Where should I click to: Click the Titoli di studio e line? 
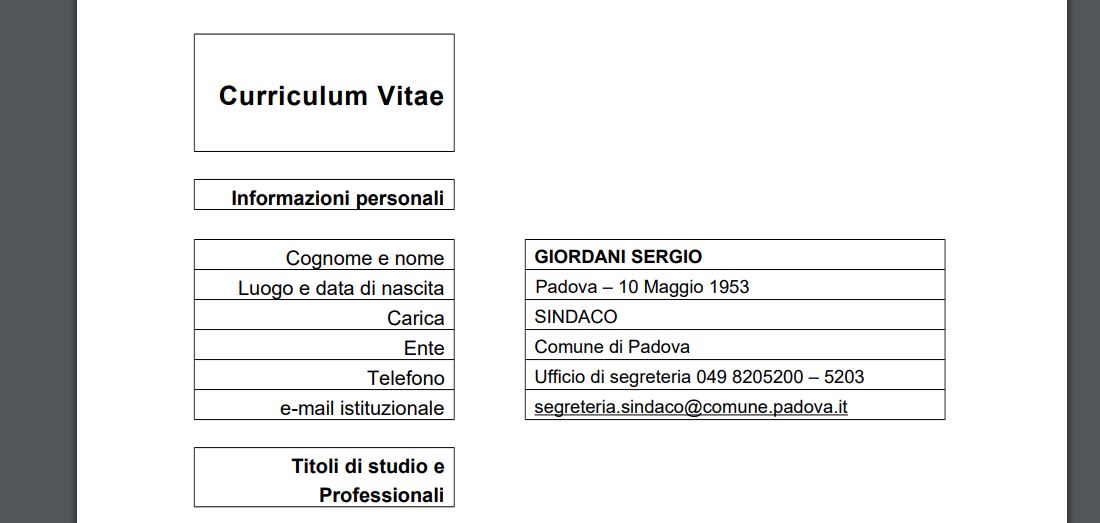pos(367,466)
